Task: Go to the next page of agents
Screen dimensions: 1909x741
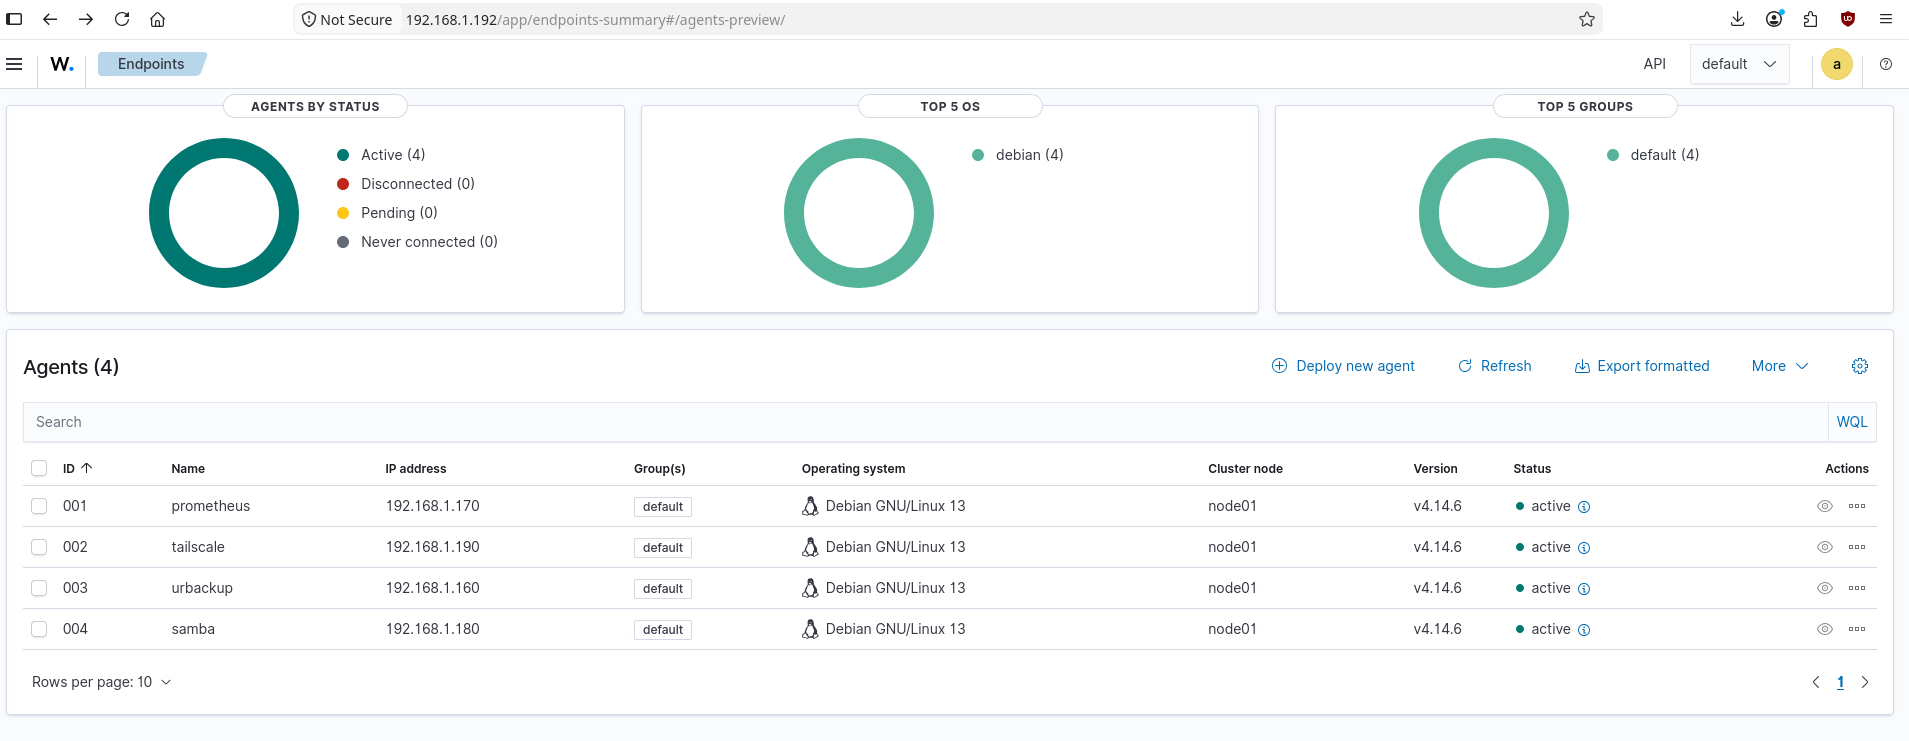Action: (1865, 682)
